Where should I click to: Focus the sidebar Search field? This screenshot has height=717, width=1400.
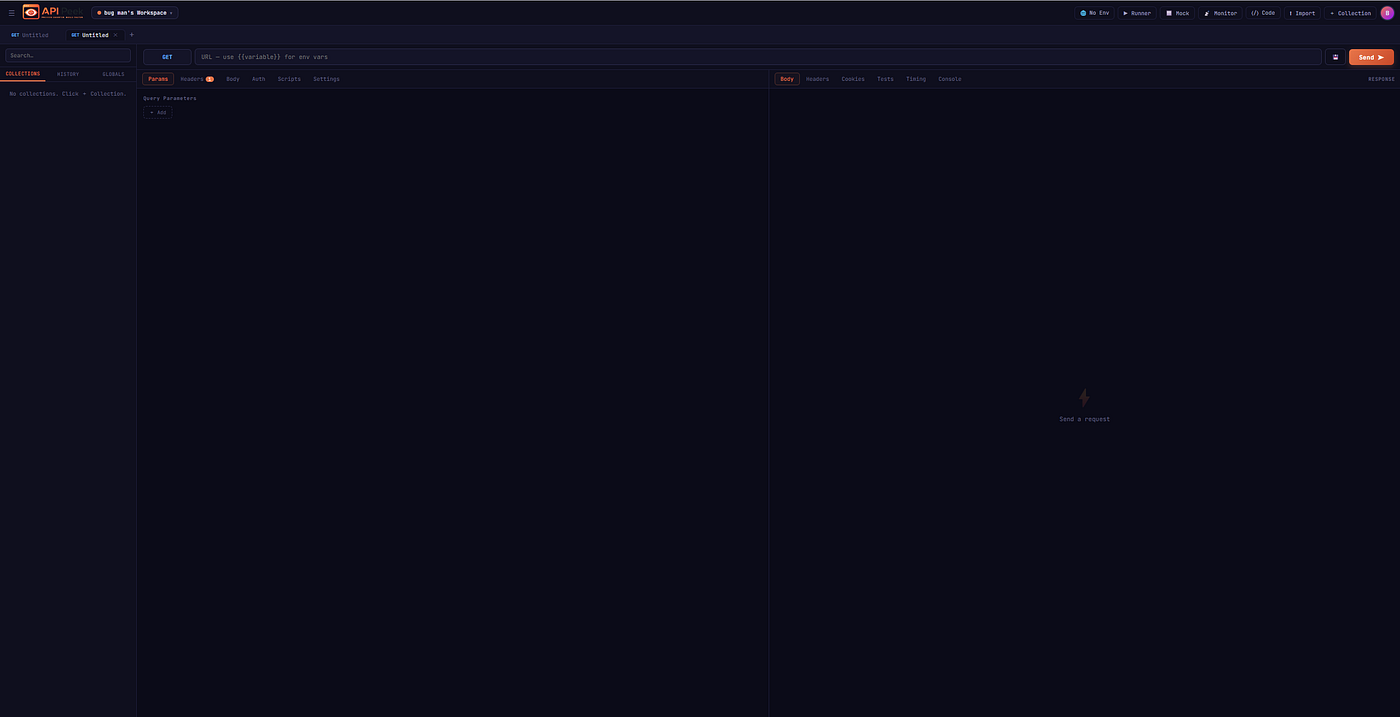coord(68,55)
